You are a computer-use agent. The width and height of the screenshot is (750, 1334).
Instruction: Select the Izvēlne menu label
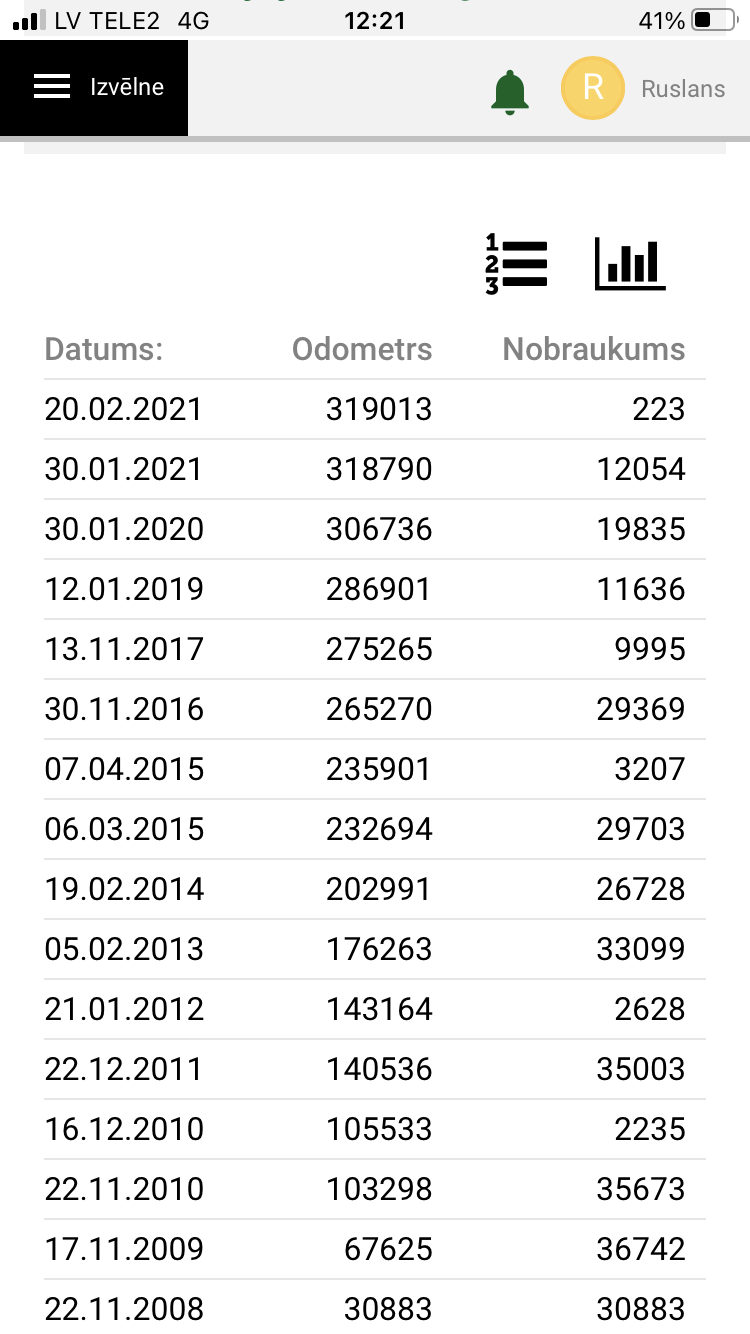127,87
